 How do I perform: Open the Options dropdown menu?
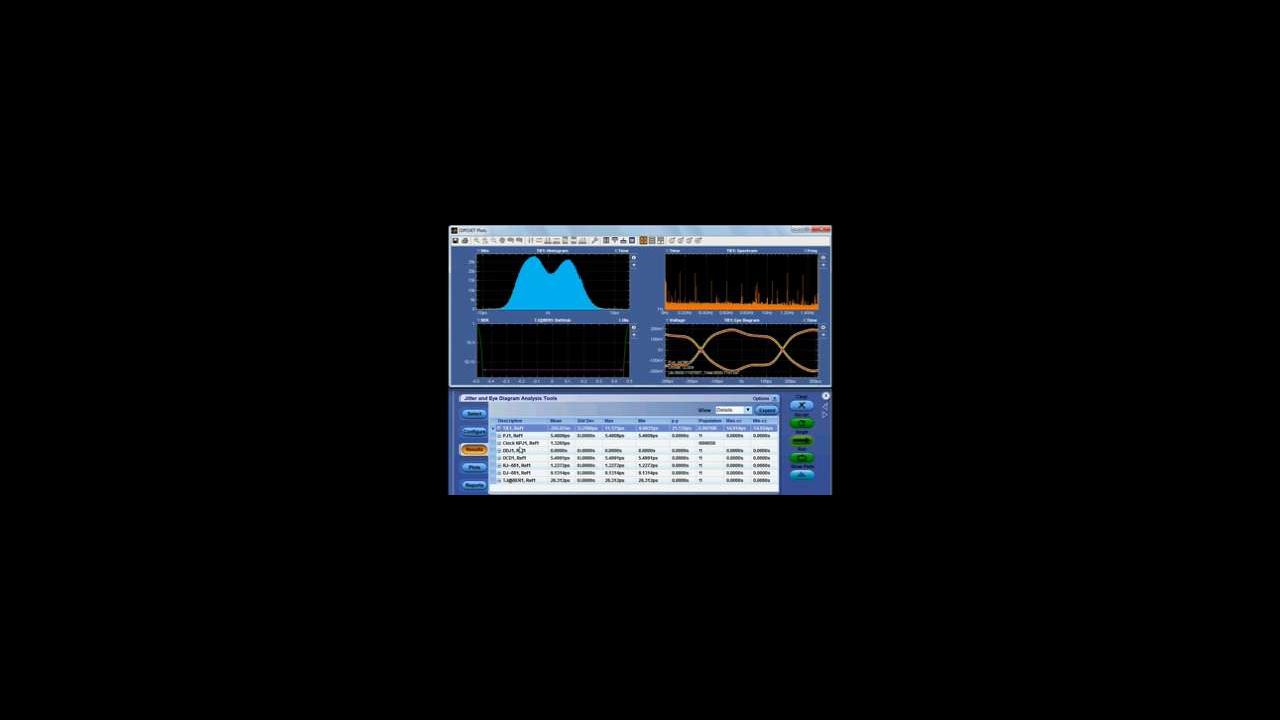pyautogui.click(x=764, y=398)
